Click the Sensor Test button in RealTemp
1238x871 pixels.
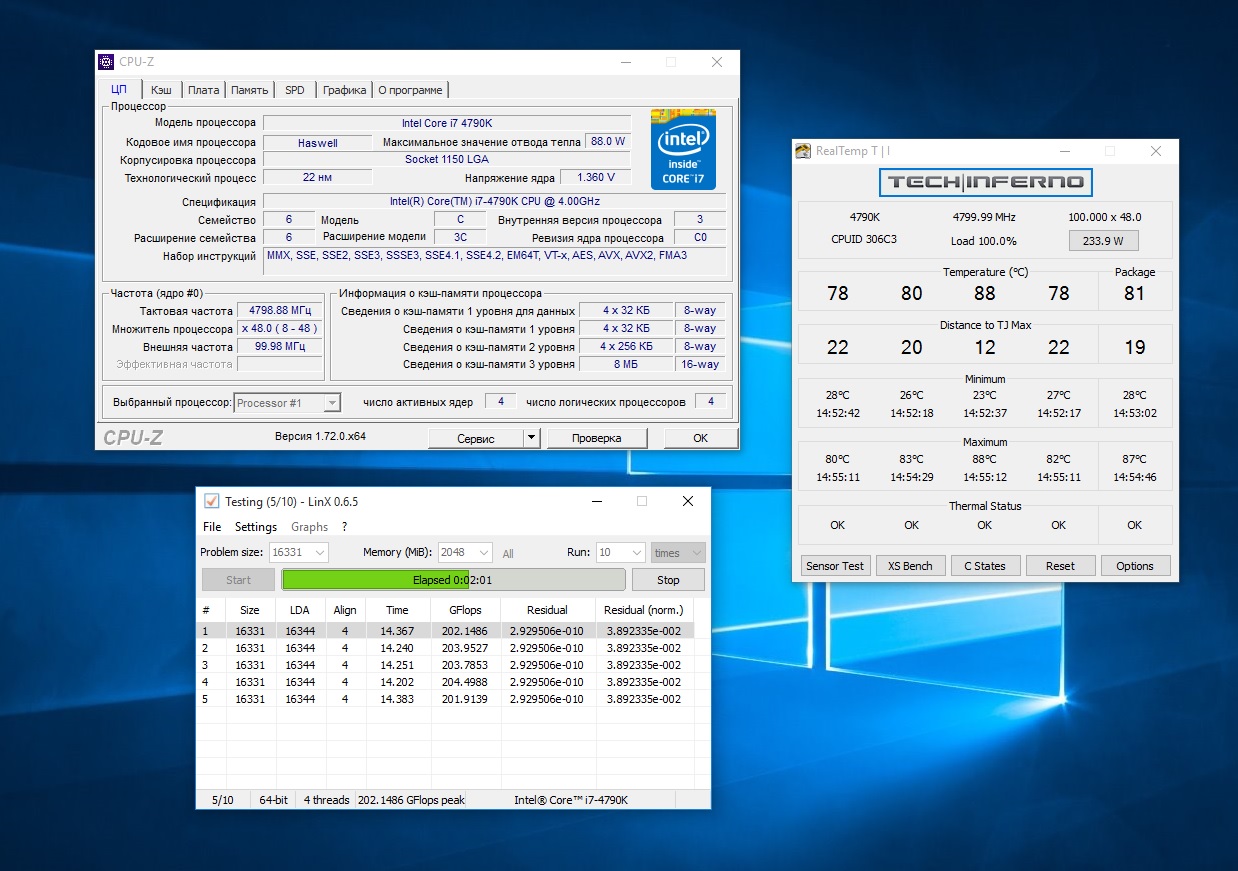click(835, 566)
